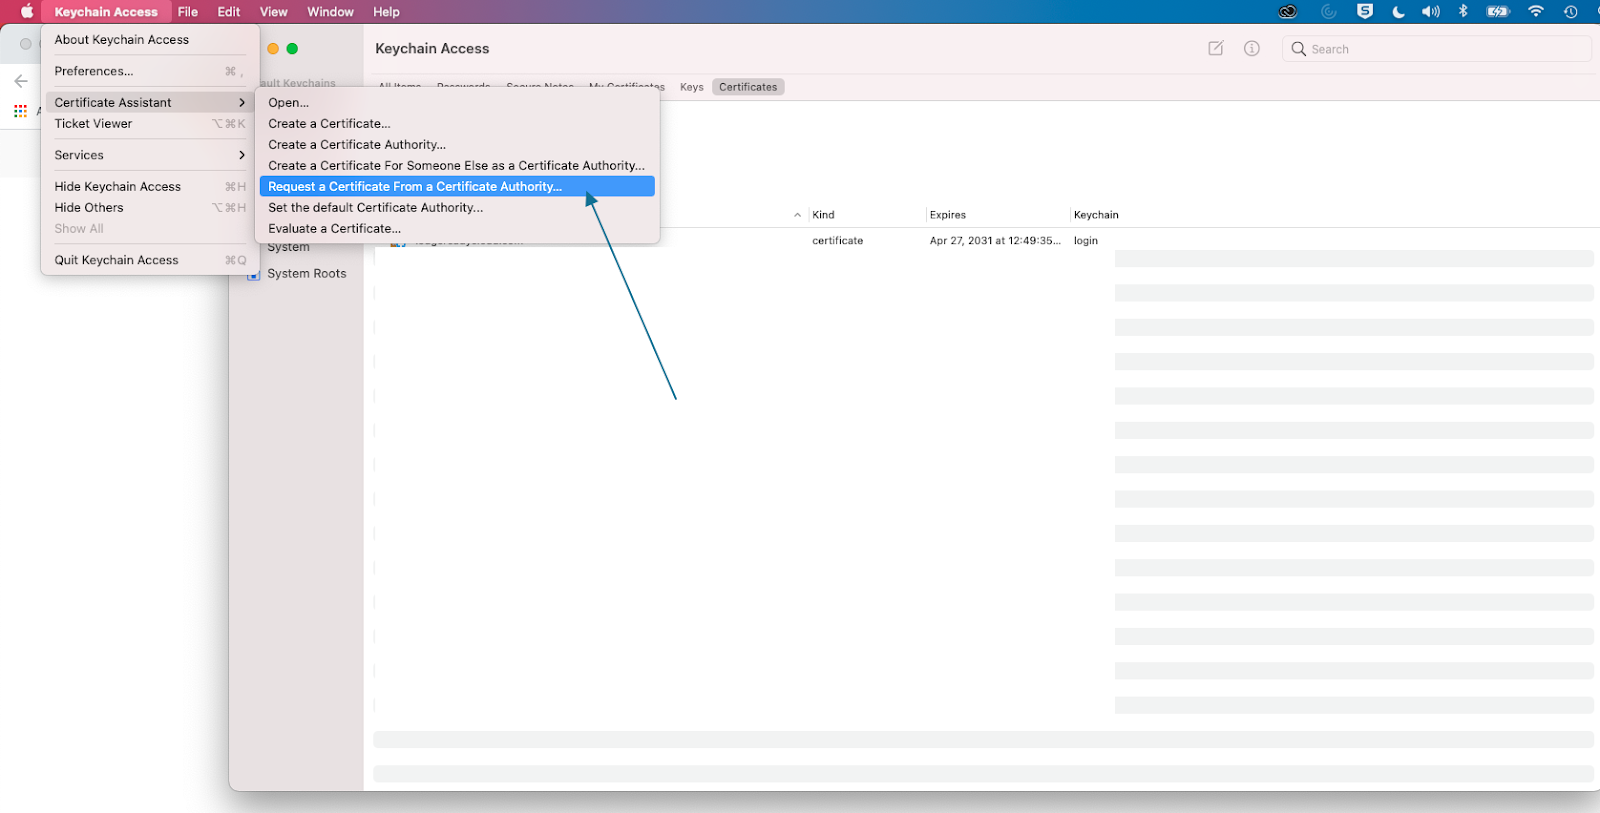Choose Evaluate a Certificate...

[x=457, y=229]
